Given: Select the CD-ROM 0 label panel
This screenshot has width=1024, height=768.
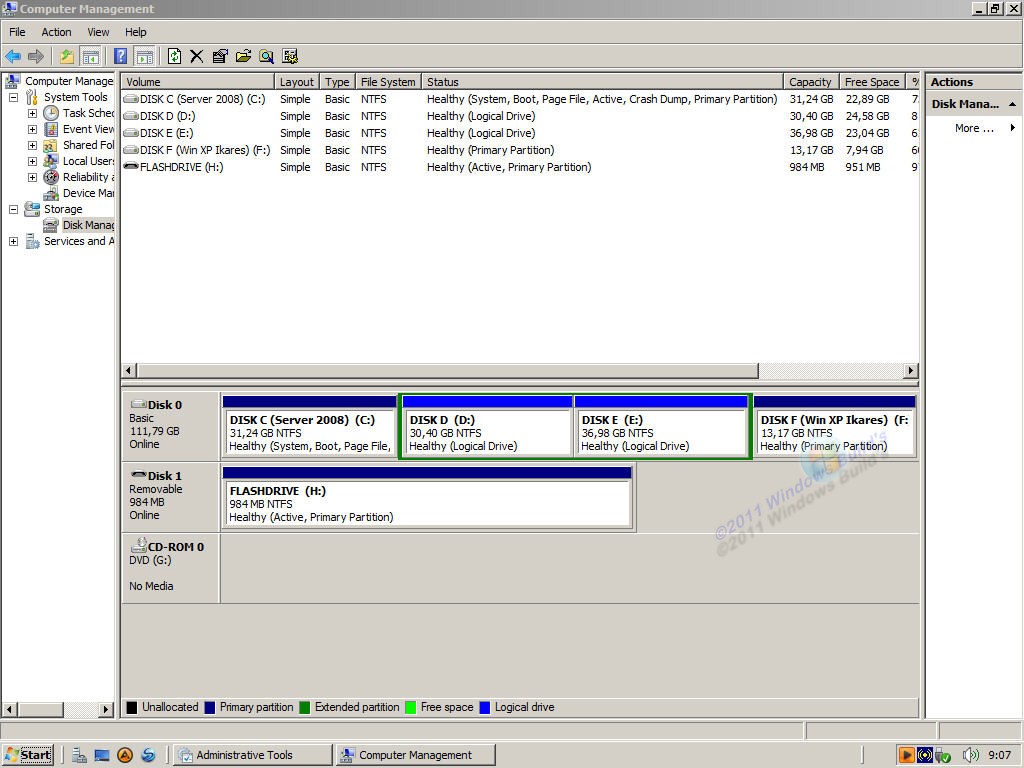Looking at the screenshot, I should [x=170, y=568].
